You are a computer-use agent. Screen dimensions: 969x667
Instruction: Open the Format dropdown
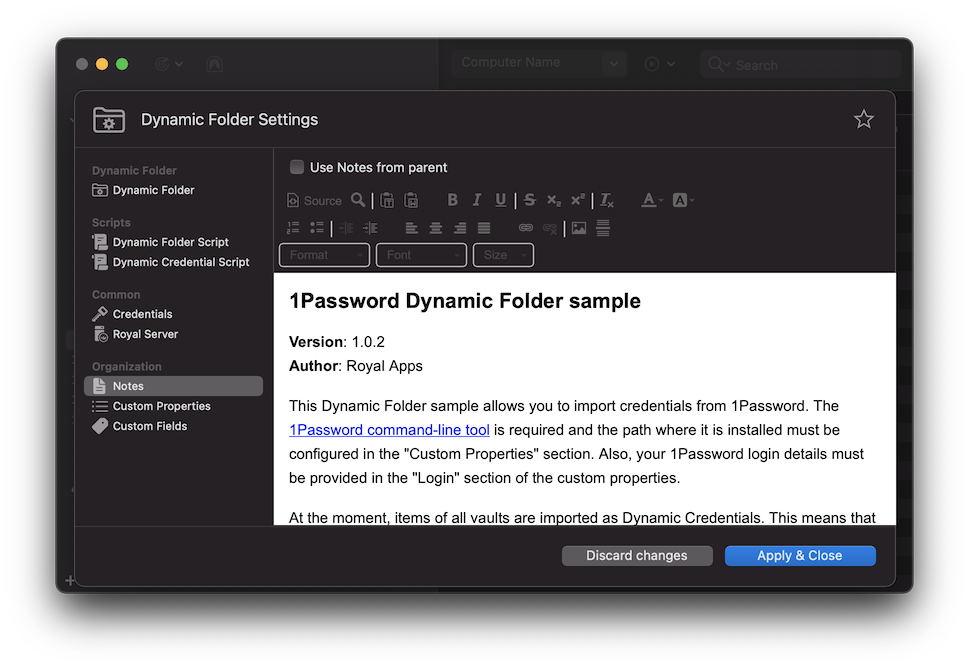324,255
